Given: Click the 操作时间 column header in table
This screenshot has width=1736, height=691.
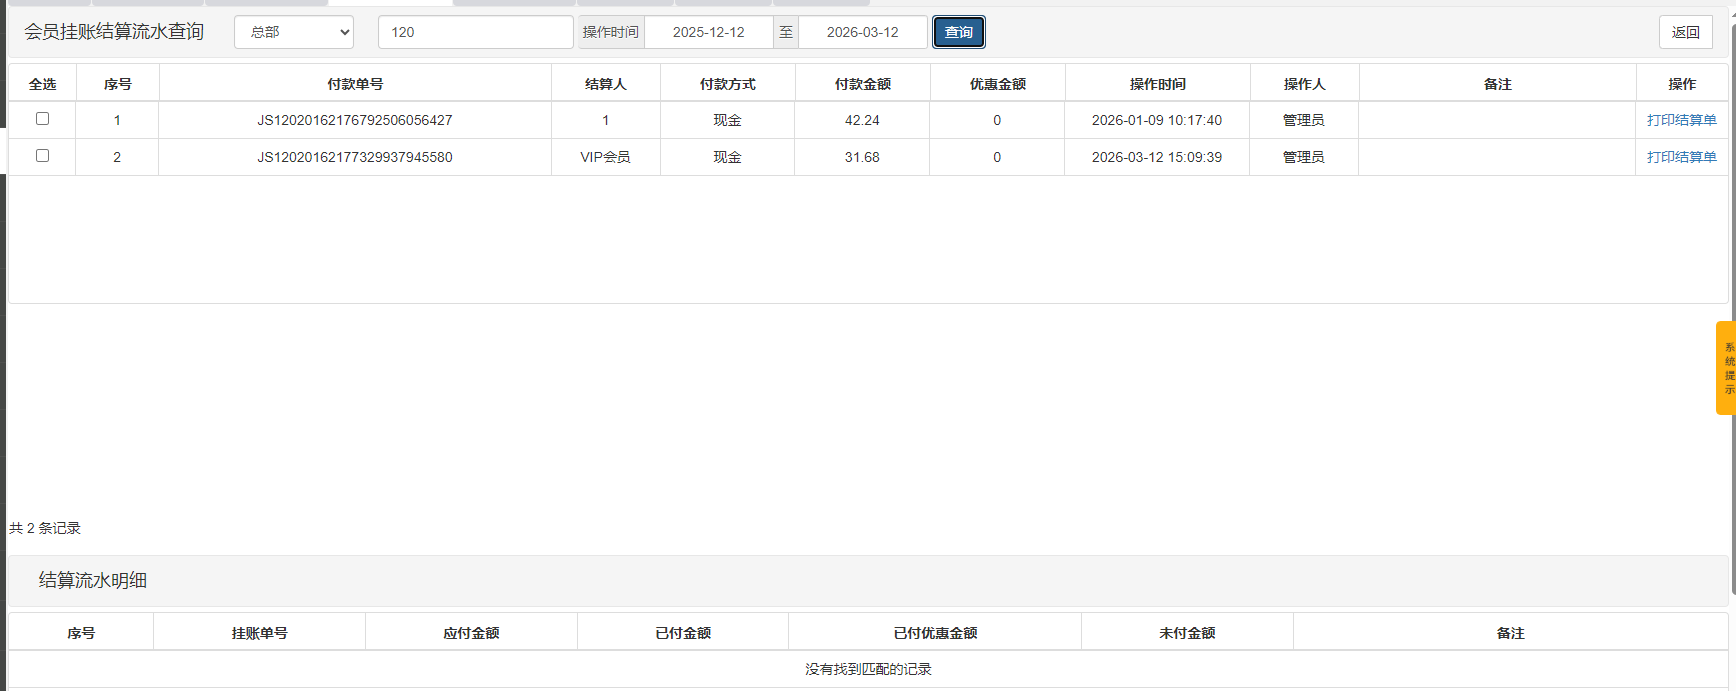Looking at the screenshot, I should [x=1157, y=84].
